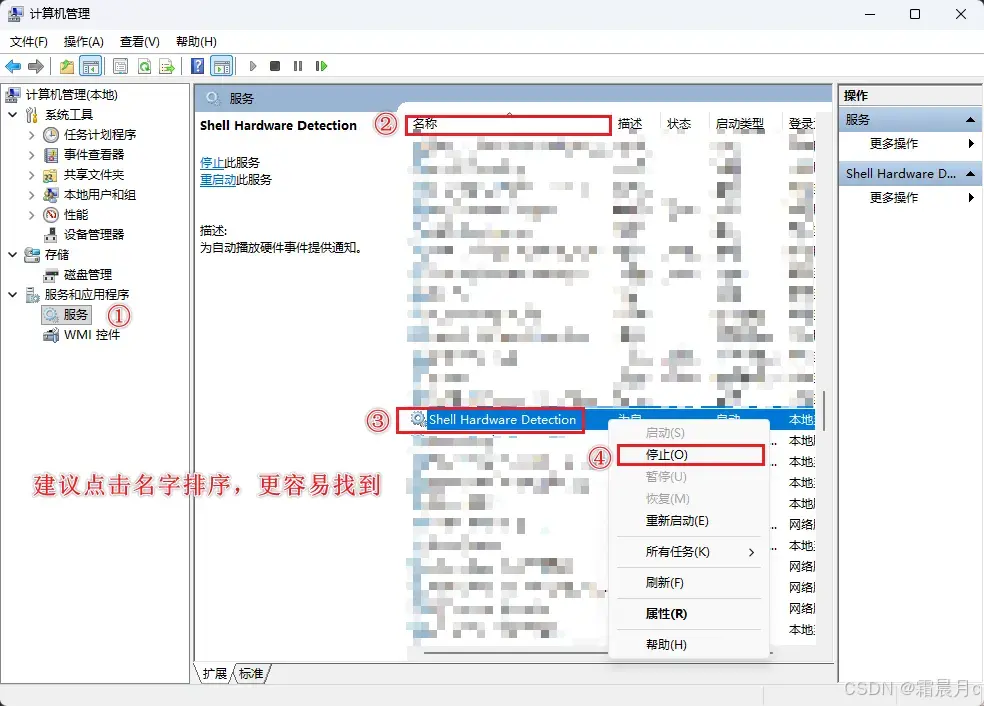Switch to the 标准 tab
This screenshot has height=706, width=984.
pos(251,673)
